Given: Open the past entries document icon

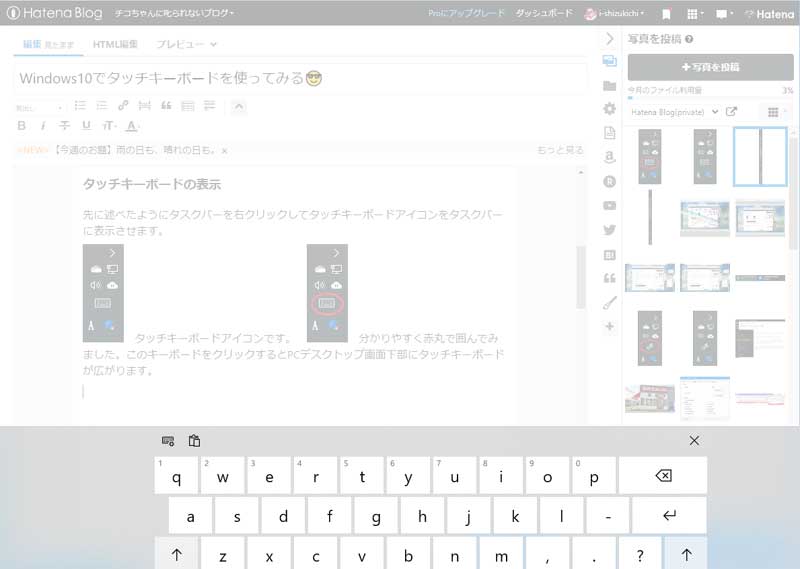Looking at the screenshot, I should pyautogui.click(x=609, y=133).
